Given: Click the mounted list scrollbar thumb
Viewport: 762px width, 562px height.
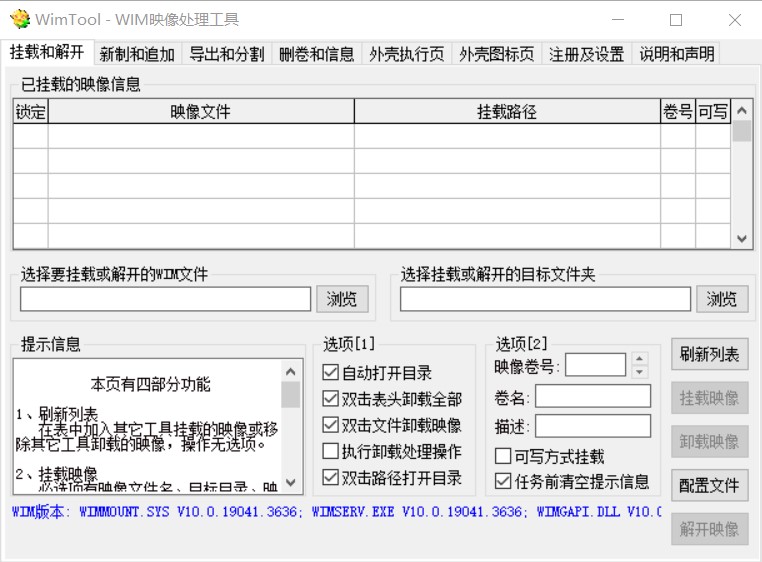Looking at the screenshot, I should pos(742,132).
